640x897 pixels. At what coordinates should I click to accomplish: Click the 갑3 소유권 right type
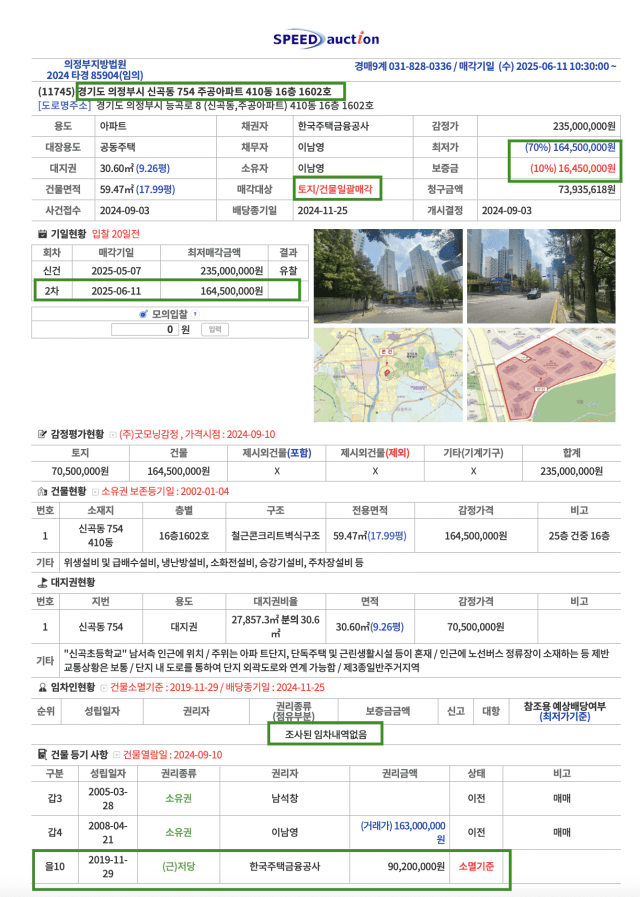tap(178, 799)
